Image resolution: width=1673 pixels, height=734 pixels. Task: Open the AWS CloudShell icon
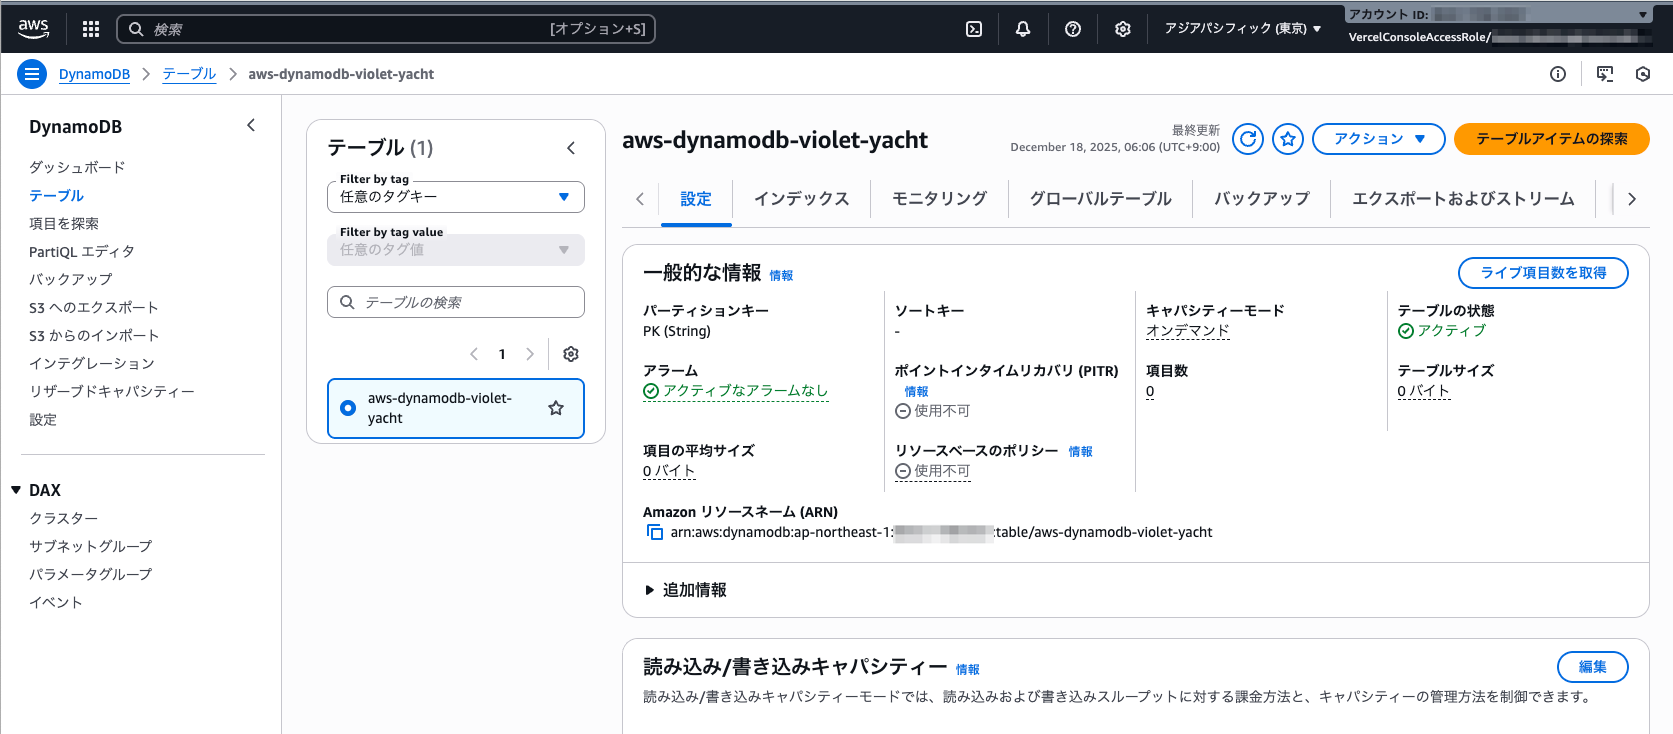click(x=973, y=29)
